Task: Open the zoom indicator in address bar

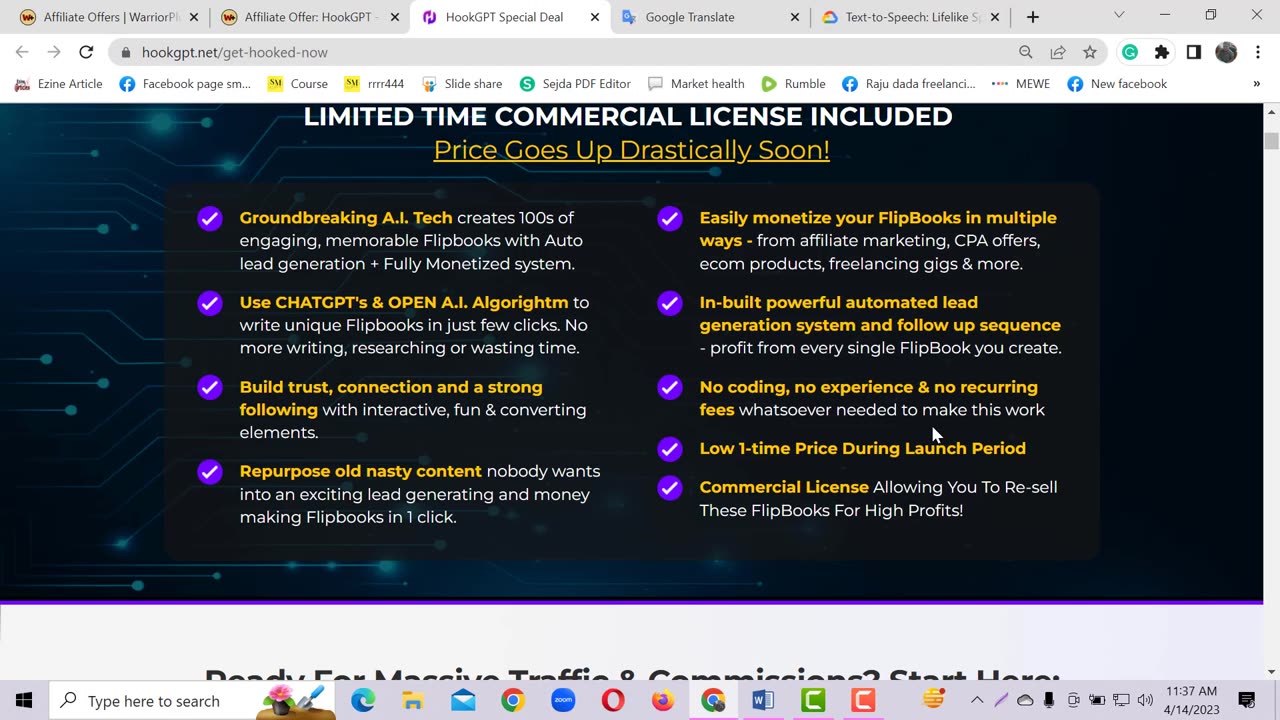Action: pyautogui.click(x=1026, y=52)
